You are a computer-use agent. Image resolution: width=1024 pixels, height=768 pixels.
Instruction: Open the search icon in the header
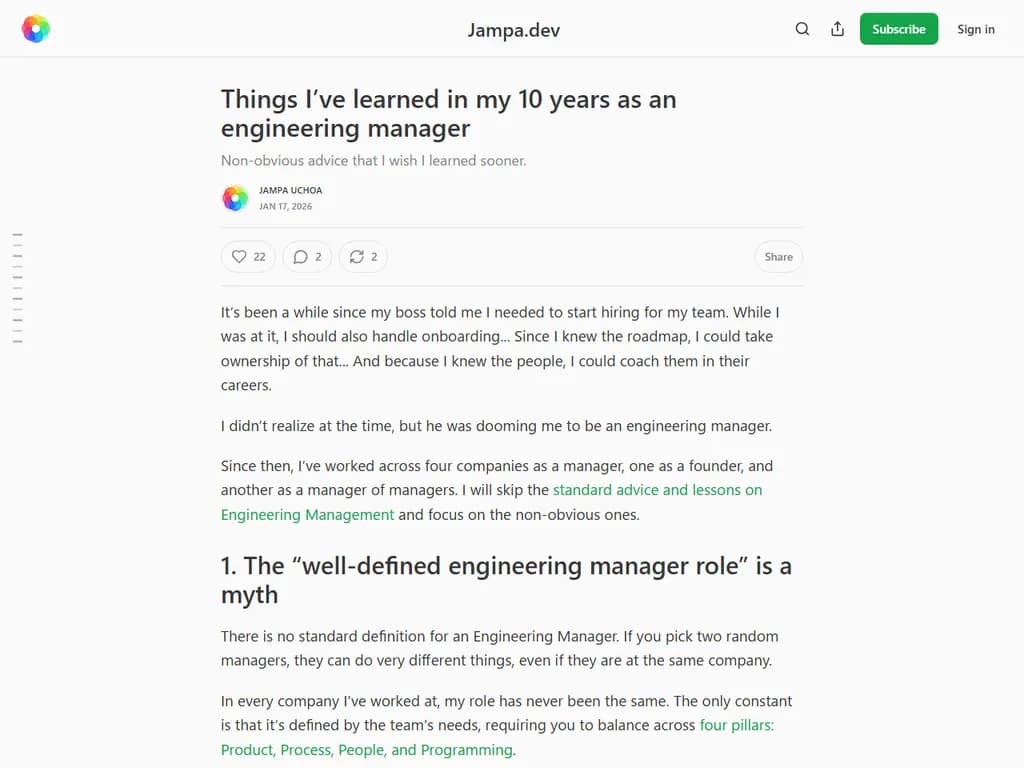tap(802, 29)
